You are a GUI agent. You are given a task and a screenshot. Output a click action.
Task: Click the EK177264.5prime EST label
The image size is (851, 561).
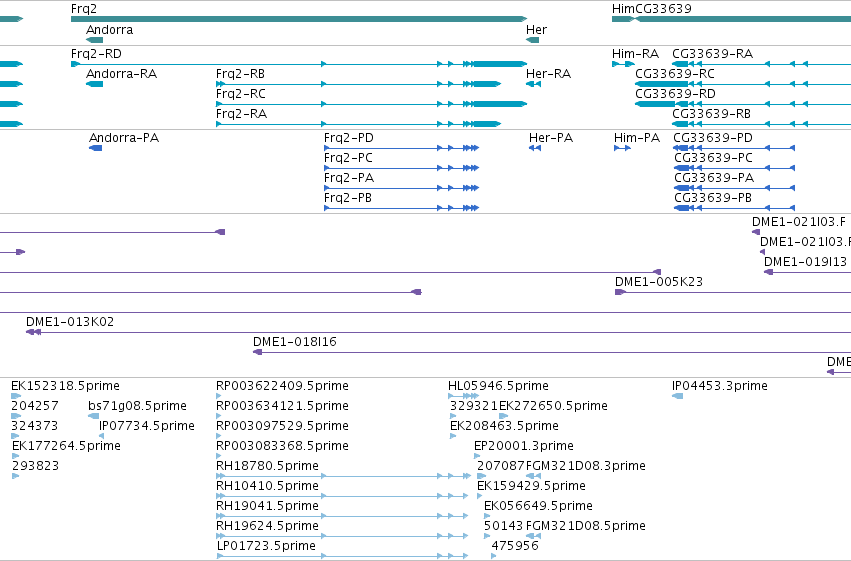coord(66,446)
